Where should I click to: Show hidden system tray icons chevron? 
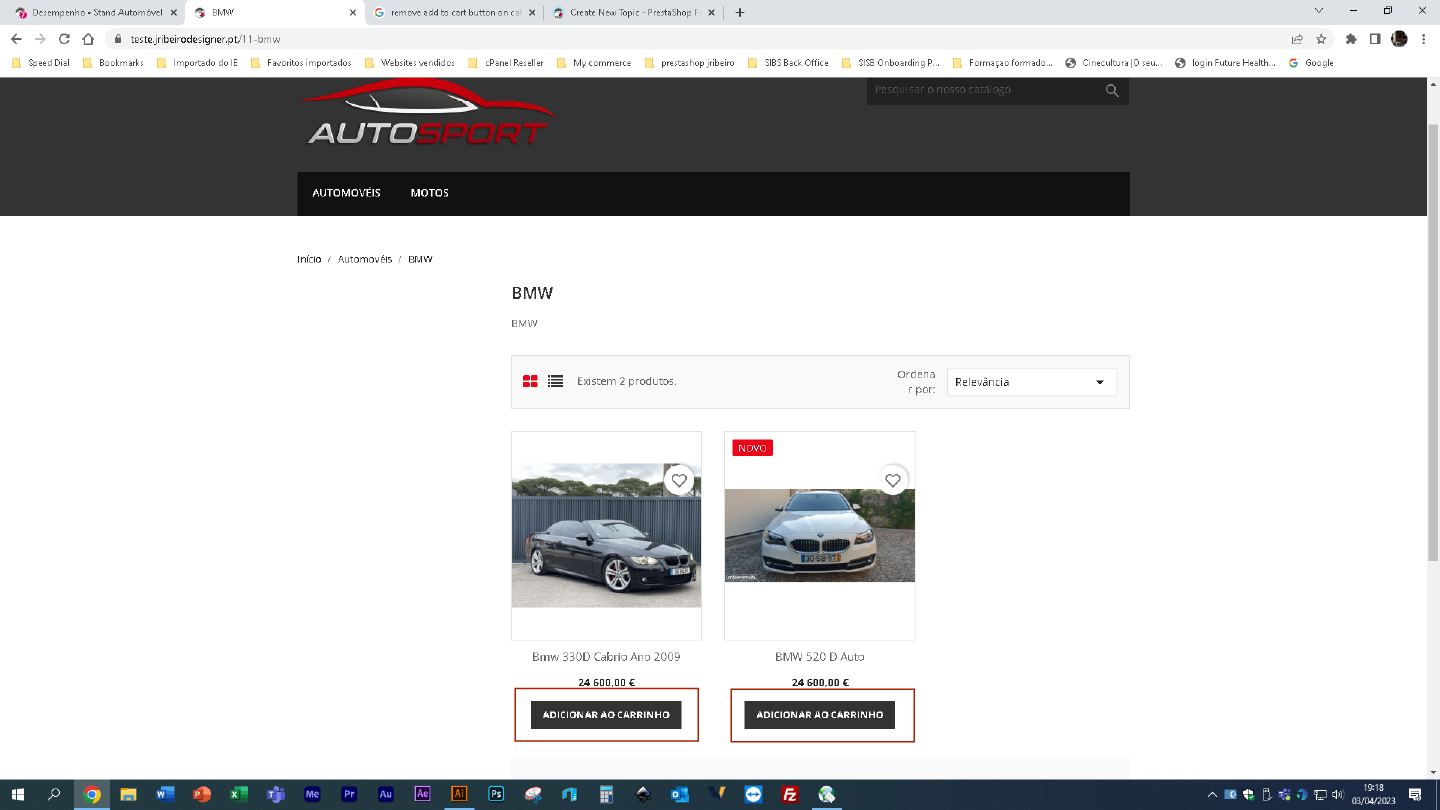[1213, 795]
